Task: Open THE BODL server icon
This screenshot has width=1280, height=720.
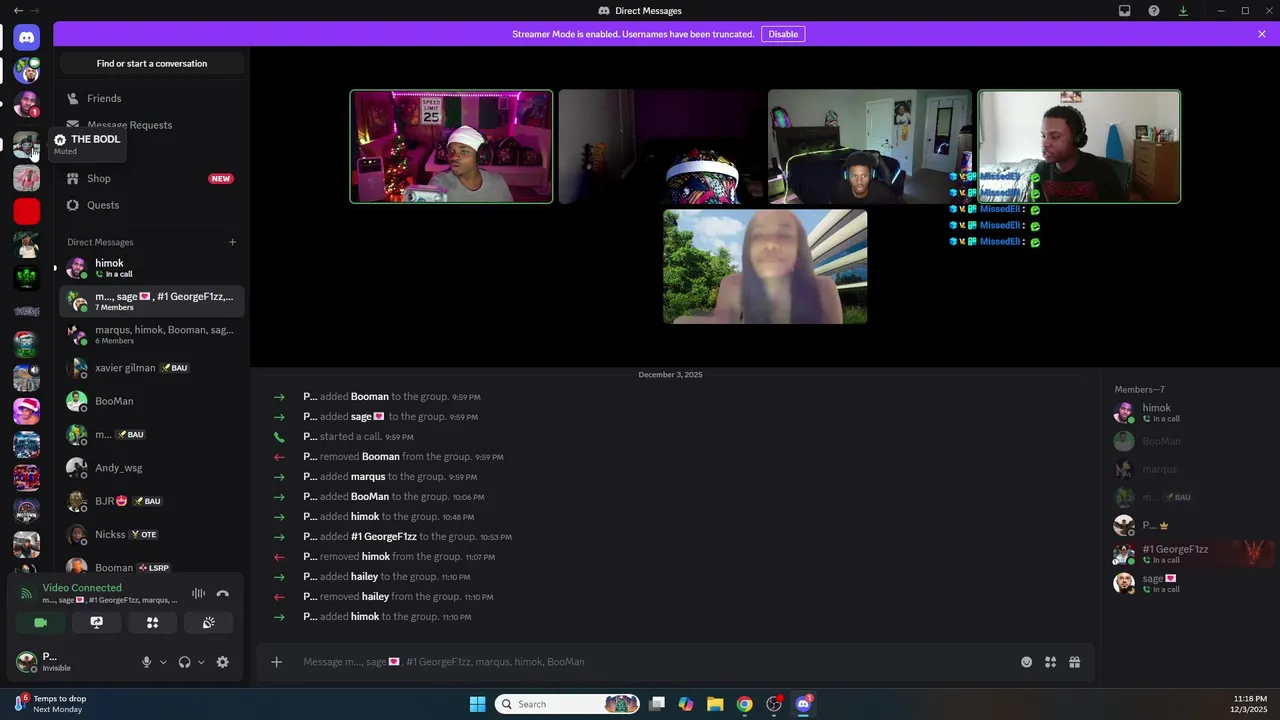Action: (27, 145)
